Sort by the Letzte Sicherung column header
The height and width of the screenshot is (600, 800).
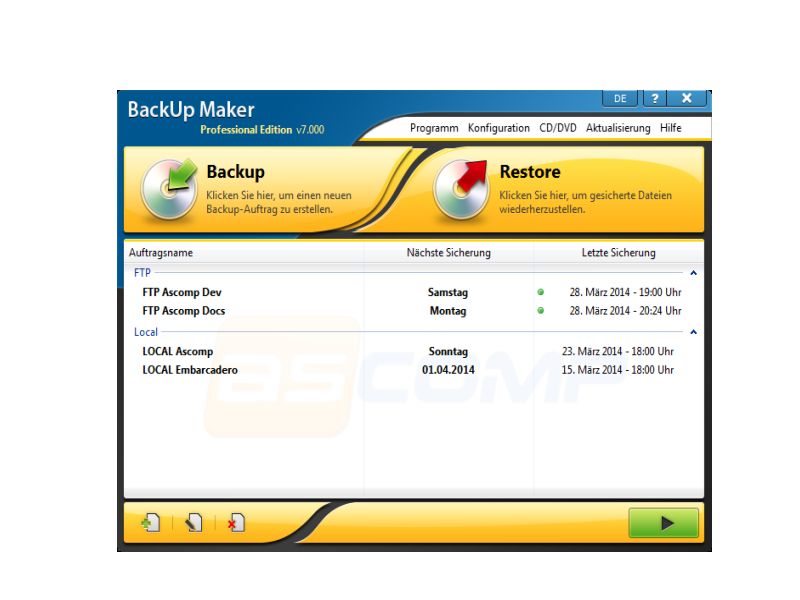pos(618,253)
